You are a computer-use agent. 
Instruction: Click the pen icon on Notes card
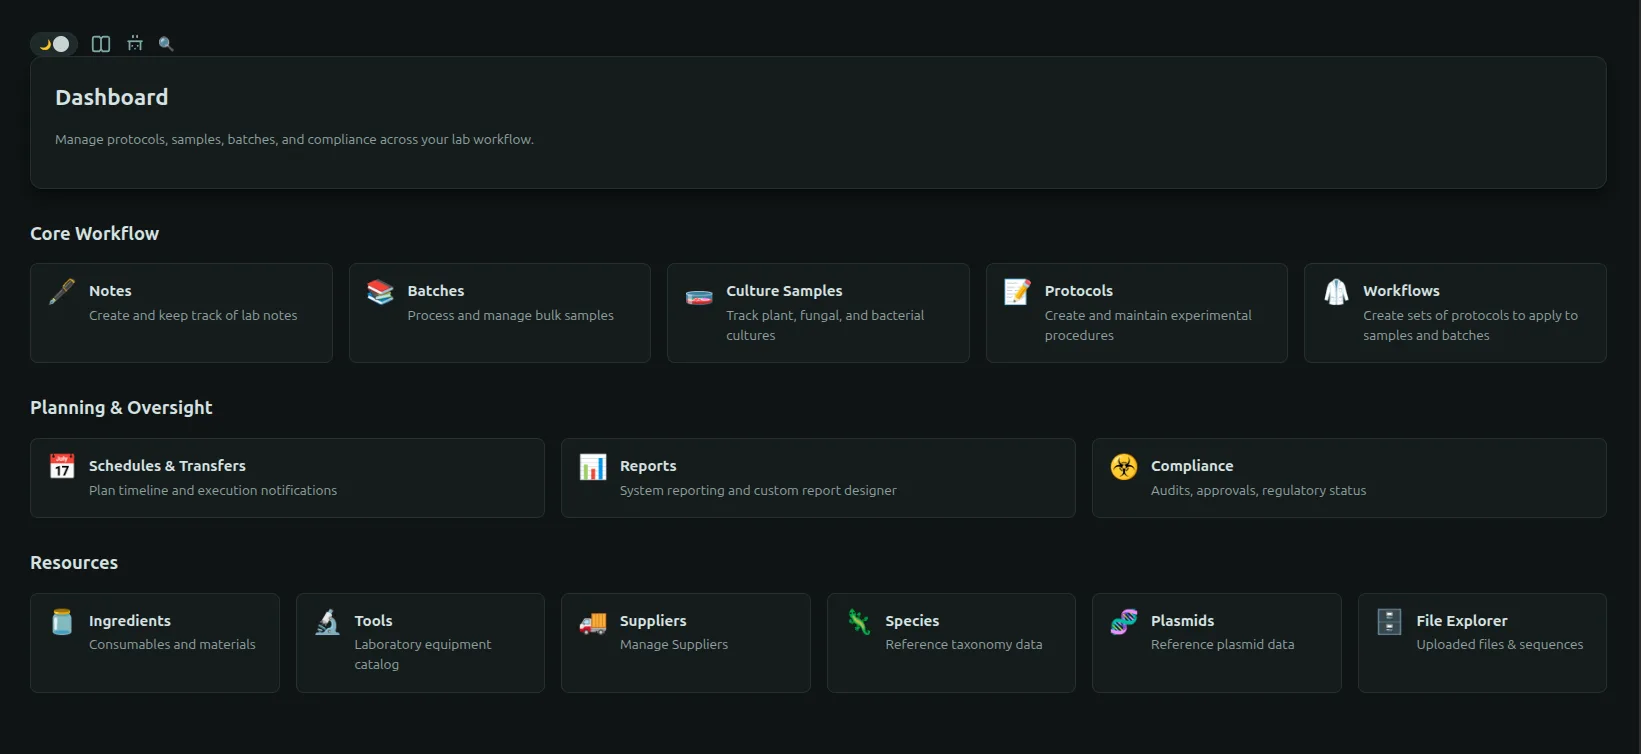[x=62, y=292]
